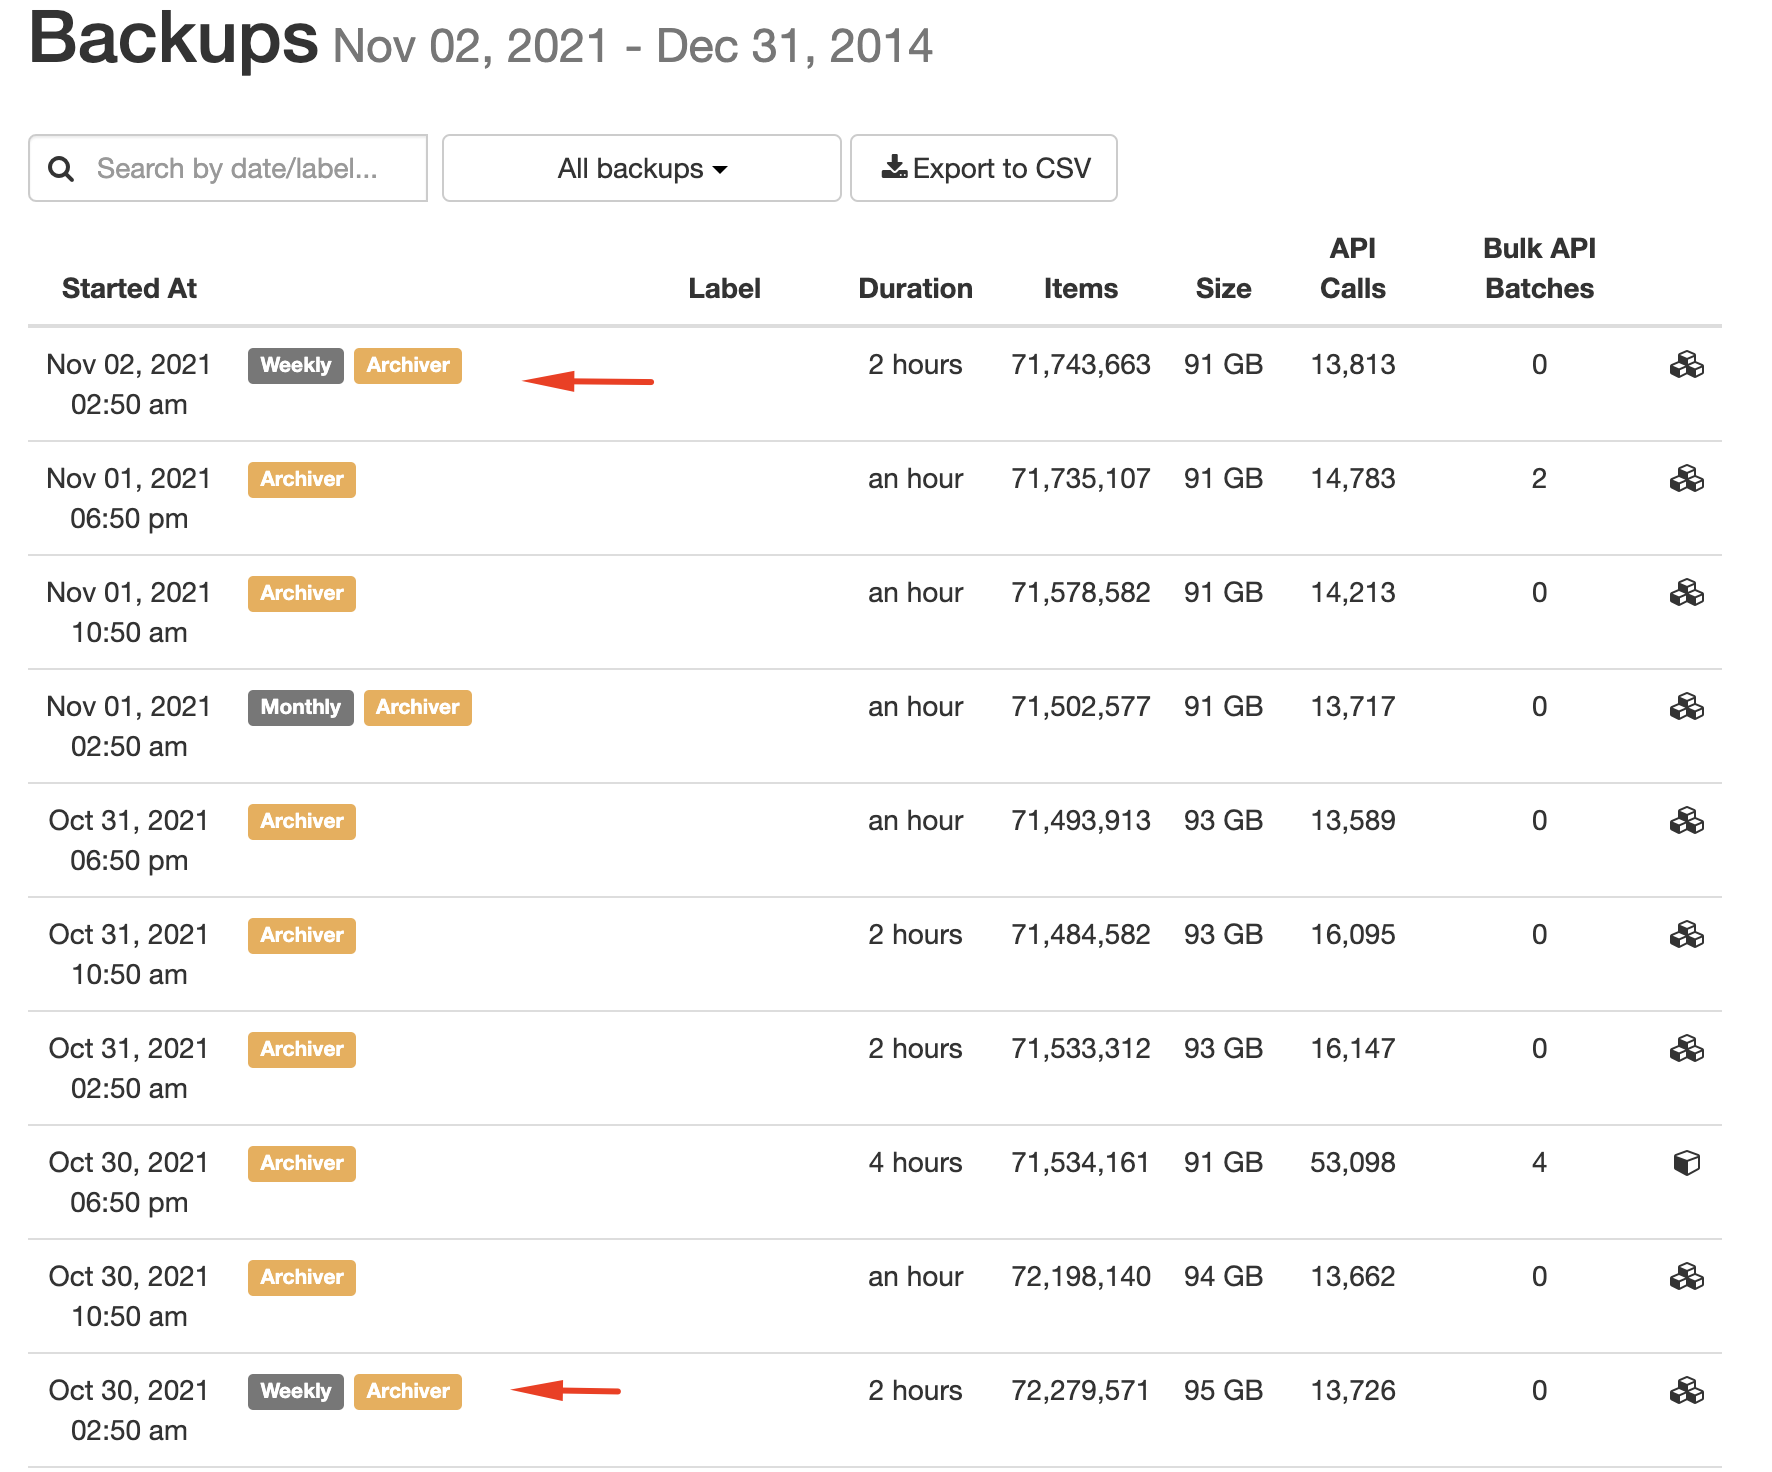Click the cubes icon on the Oct 30 Weekly row

pyautogui.click(x=1687, y=1390)
